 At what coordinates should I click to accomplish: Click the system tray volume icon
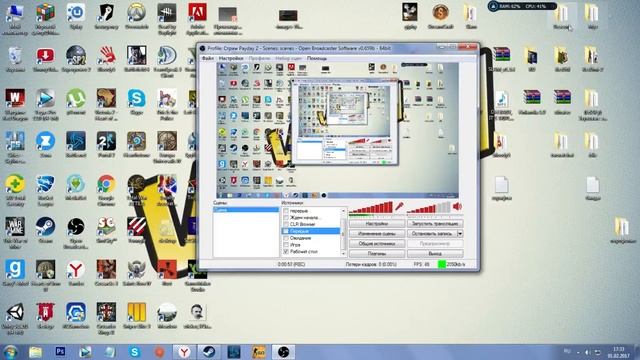pos(588,352)
